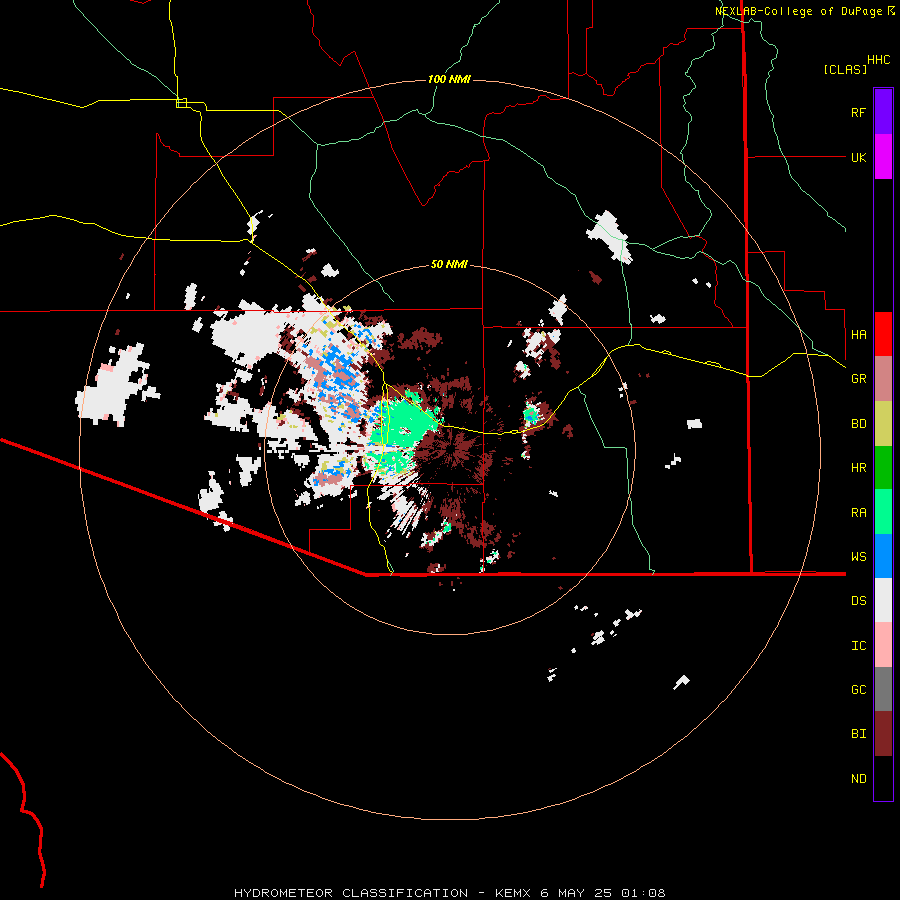Screen dimensions: 900x900
Task: Click the 'BI' legend label
Action: coord(858,734)
